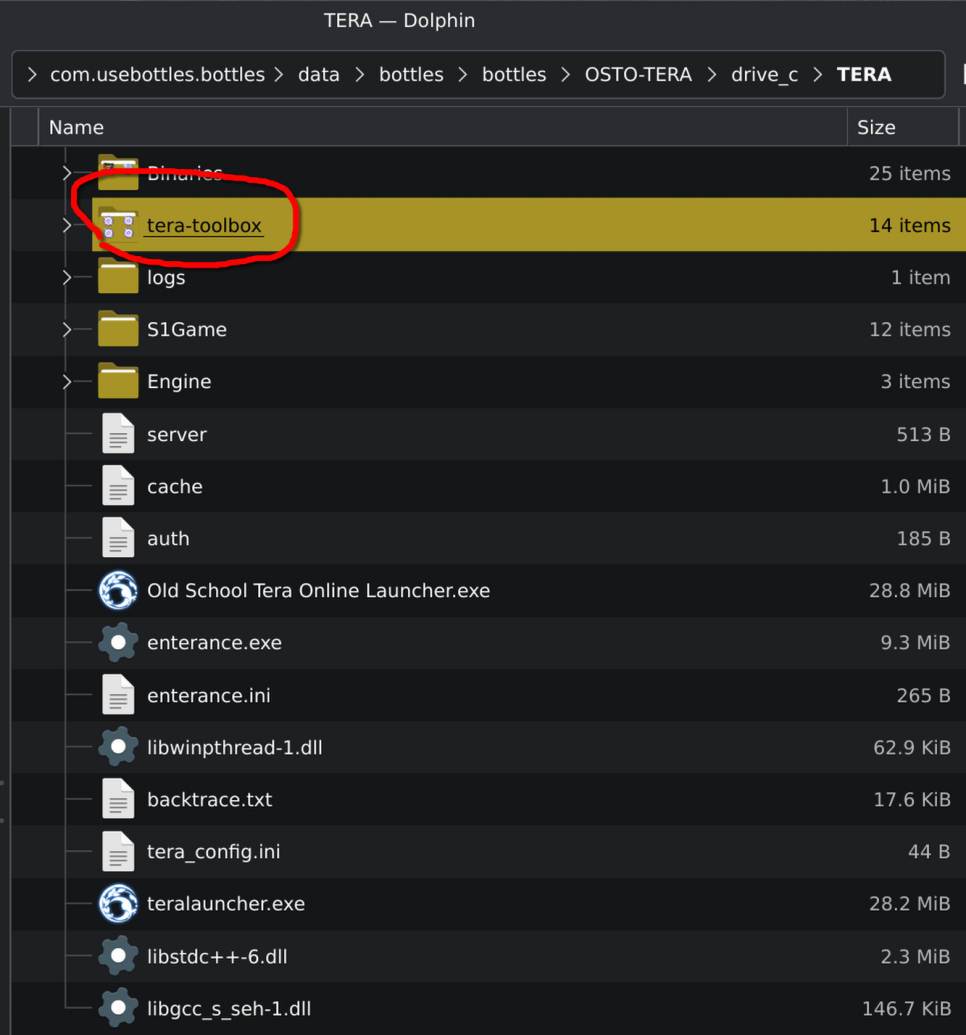The image size is (966, 1035).
Task: Expand the tera-toolbox folder arrow
Action: [x=67, y=225]
